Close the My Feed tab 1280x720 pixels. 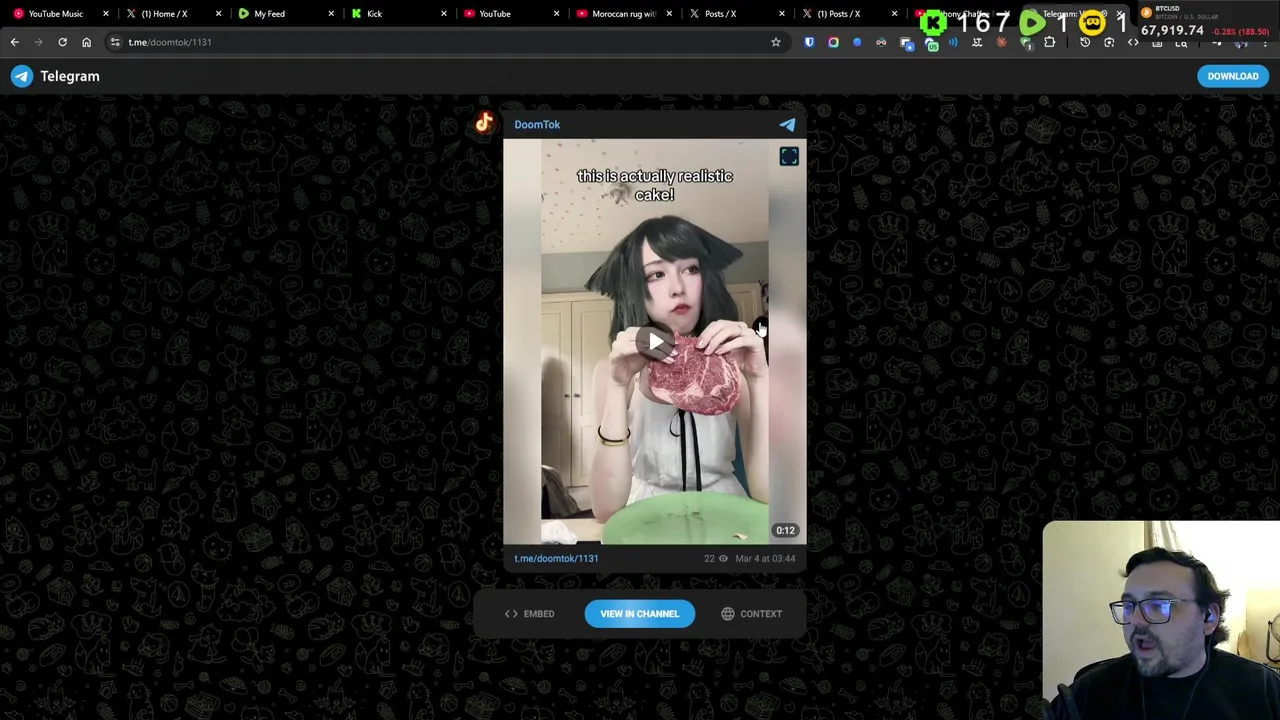tap(331, 14)
